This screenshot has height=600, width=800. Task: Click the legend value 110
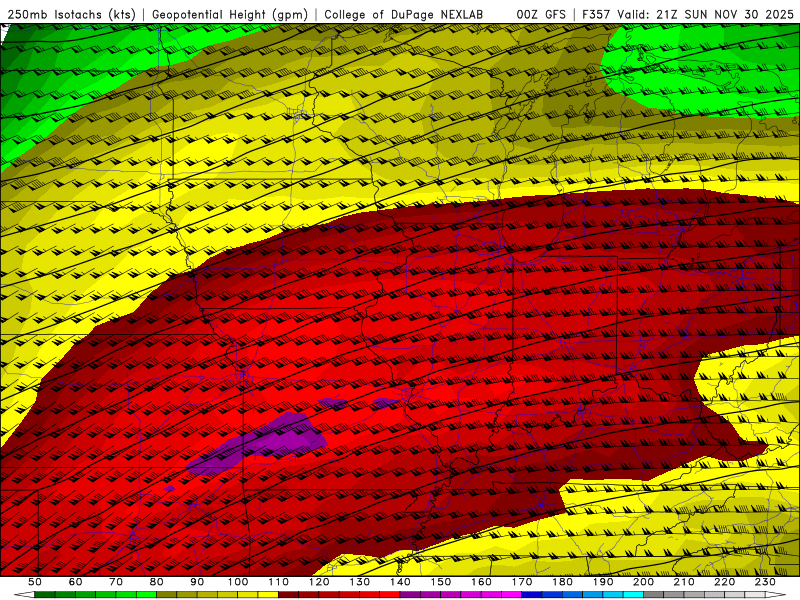click(279, 582)
